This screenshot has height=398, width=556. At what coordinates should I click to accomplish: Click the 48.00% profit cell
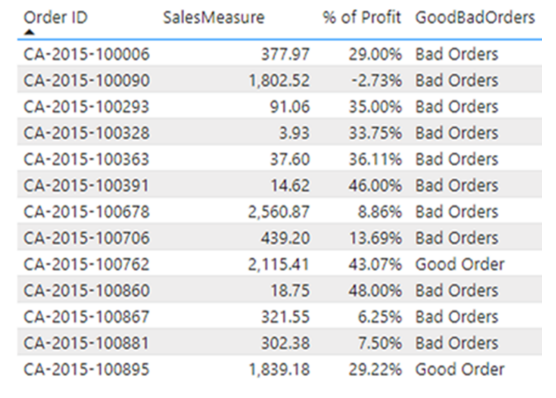[x=375, y=291]
